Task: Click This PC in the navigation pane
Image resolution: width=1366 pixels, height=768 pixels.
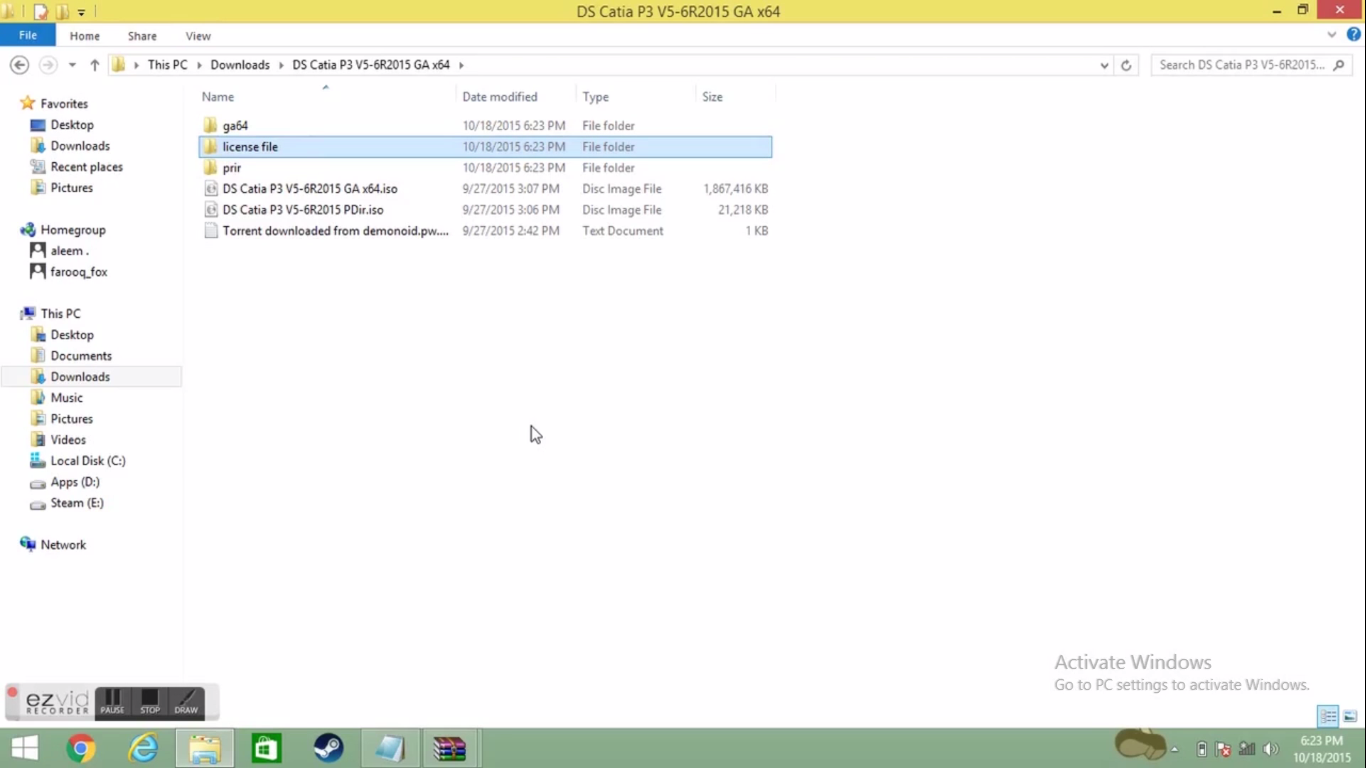Action: click(60, 314)
